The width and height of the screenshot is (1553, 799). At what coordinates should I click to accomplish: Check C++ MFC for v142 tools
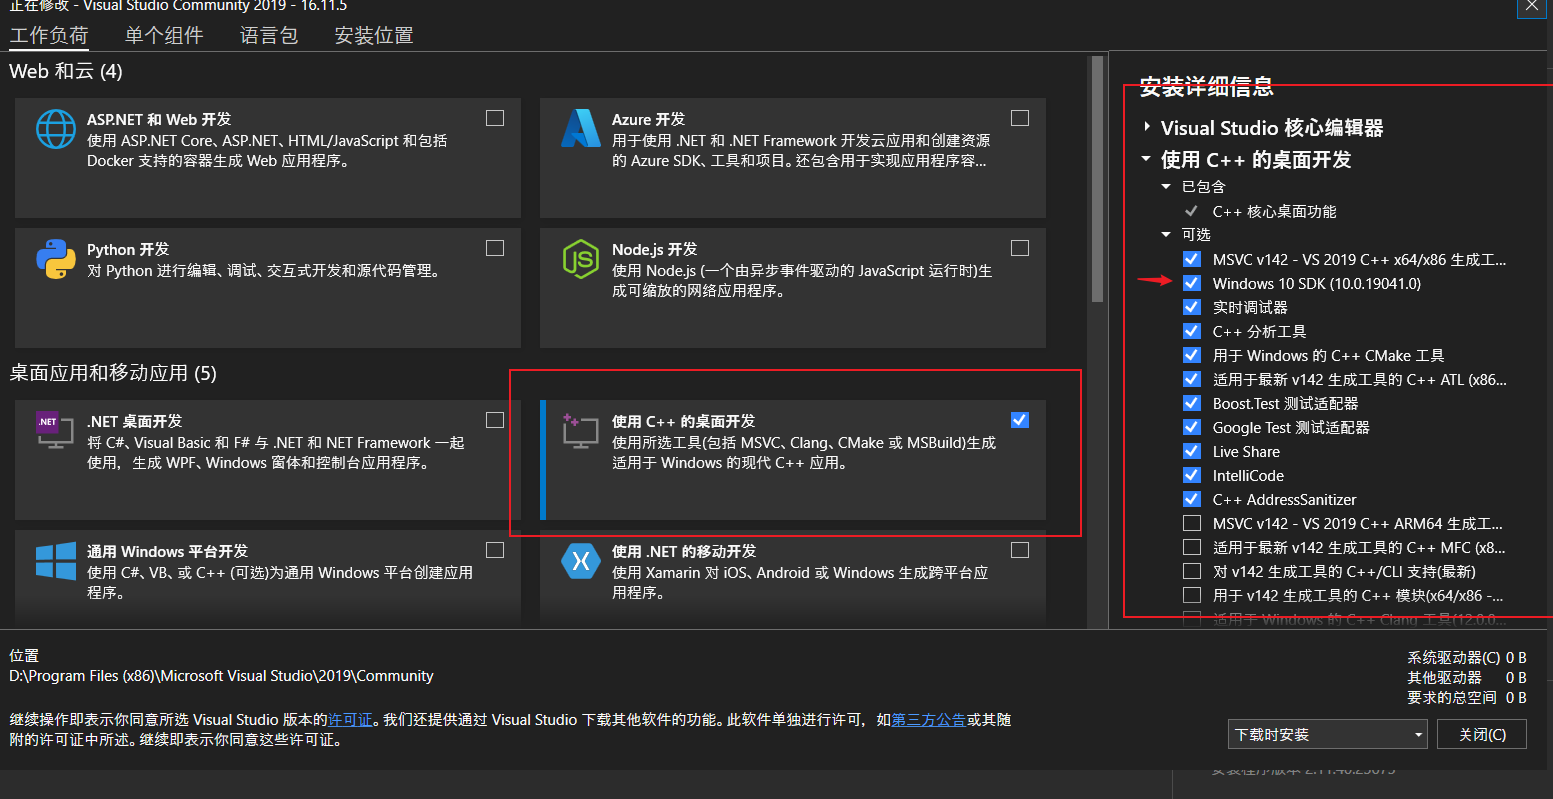1192,547
